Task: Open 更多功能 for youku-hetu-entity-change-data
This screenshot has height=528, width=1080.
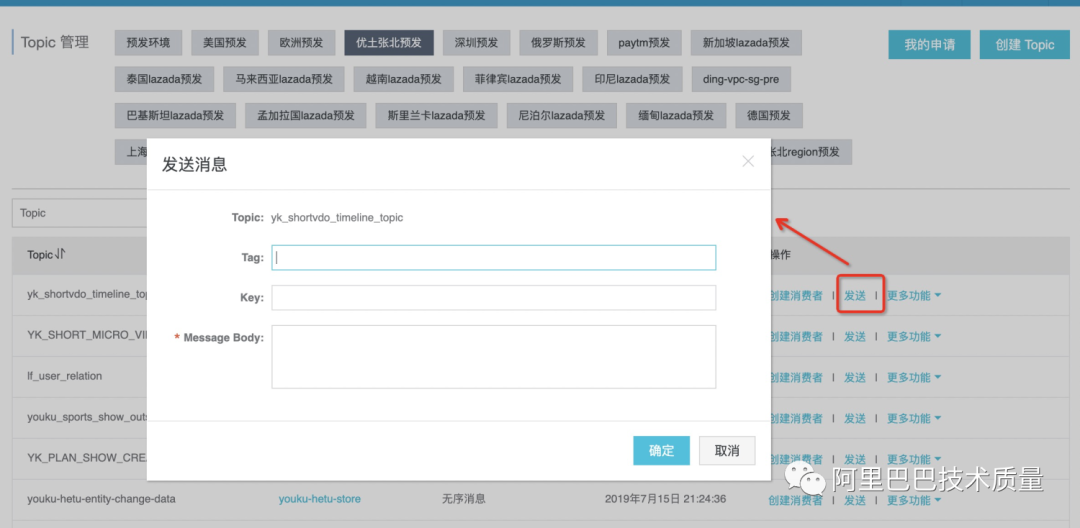Action: [x=913, y=500]
